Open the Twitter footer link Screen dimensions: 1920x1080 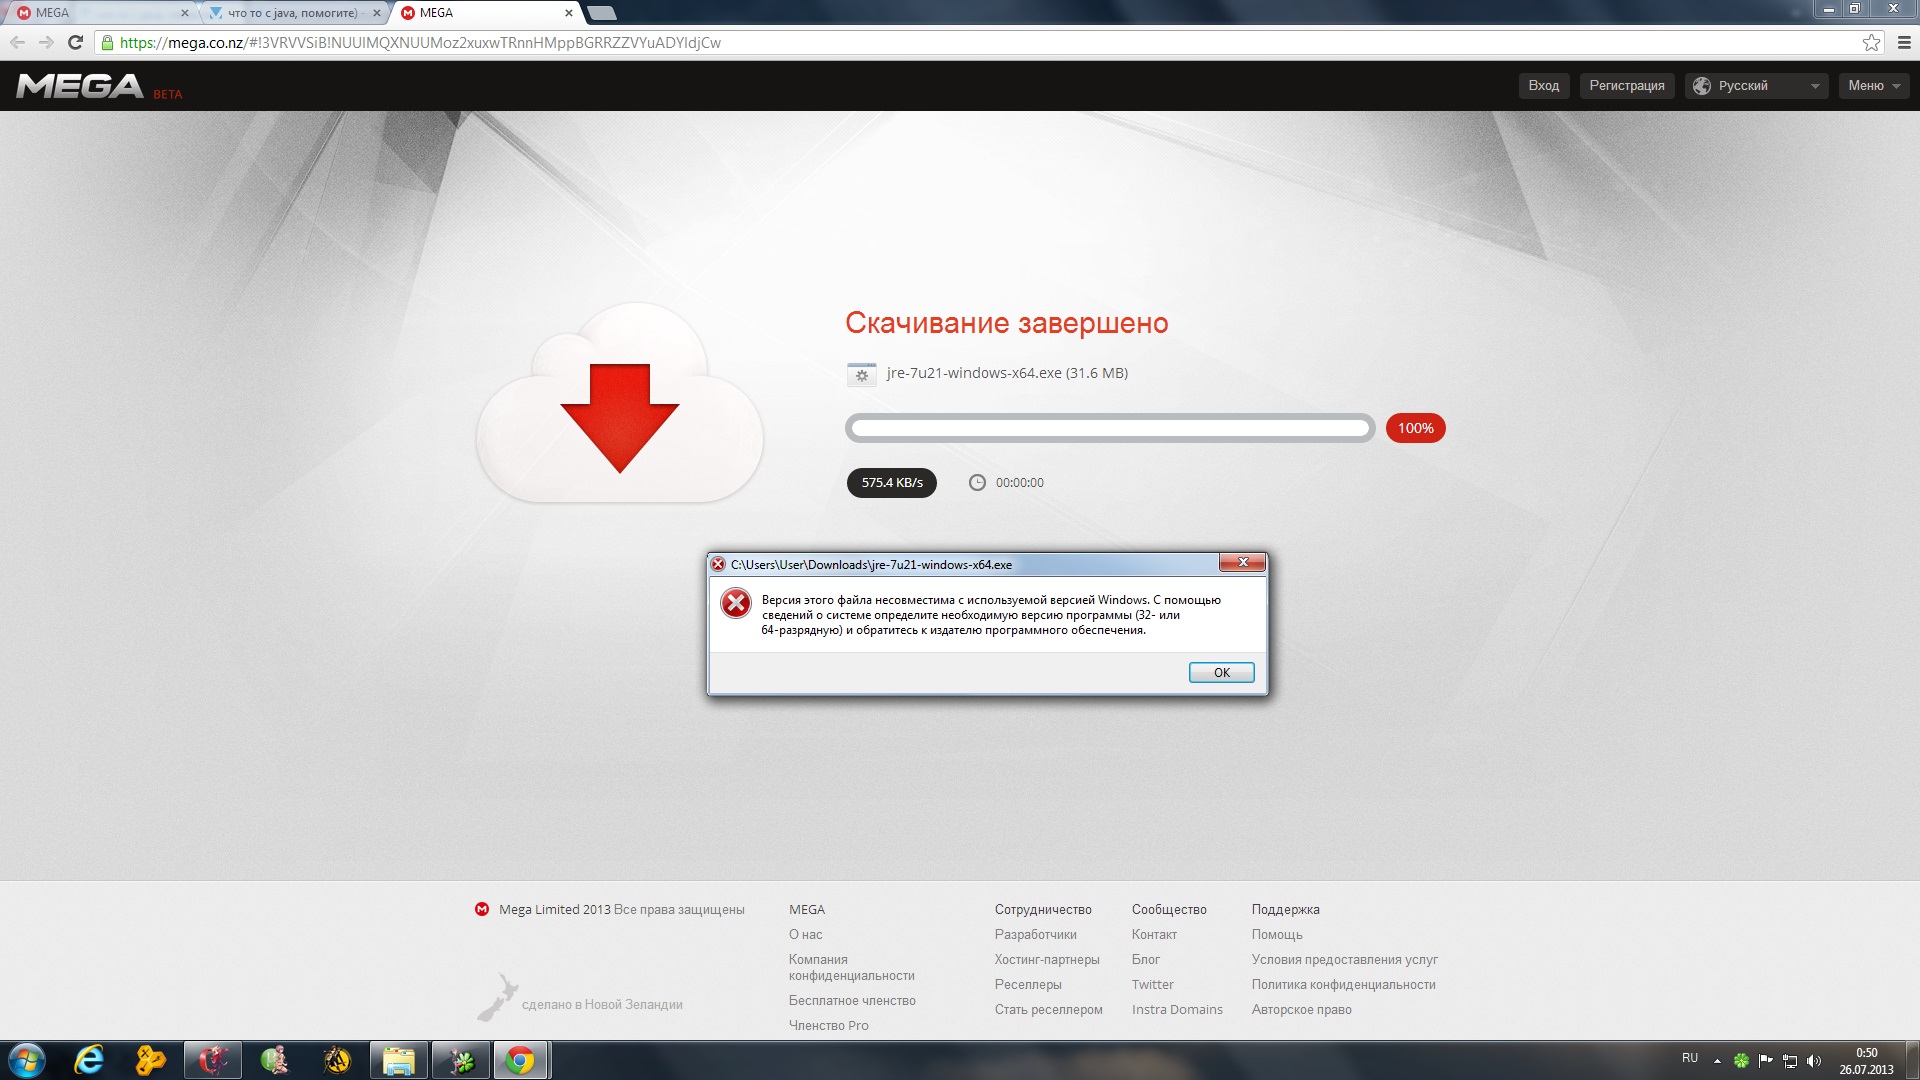[1152, 984]
